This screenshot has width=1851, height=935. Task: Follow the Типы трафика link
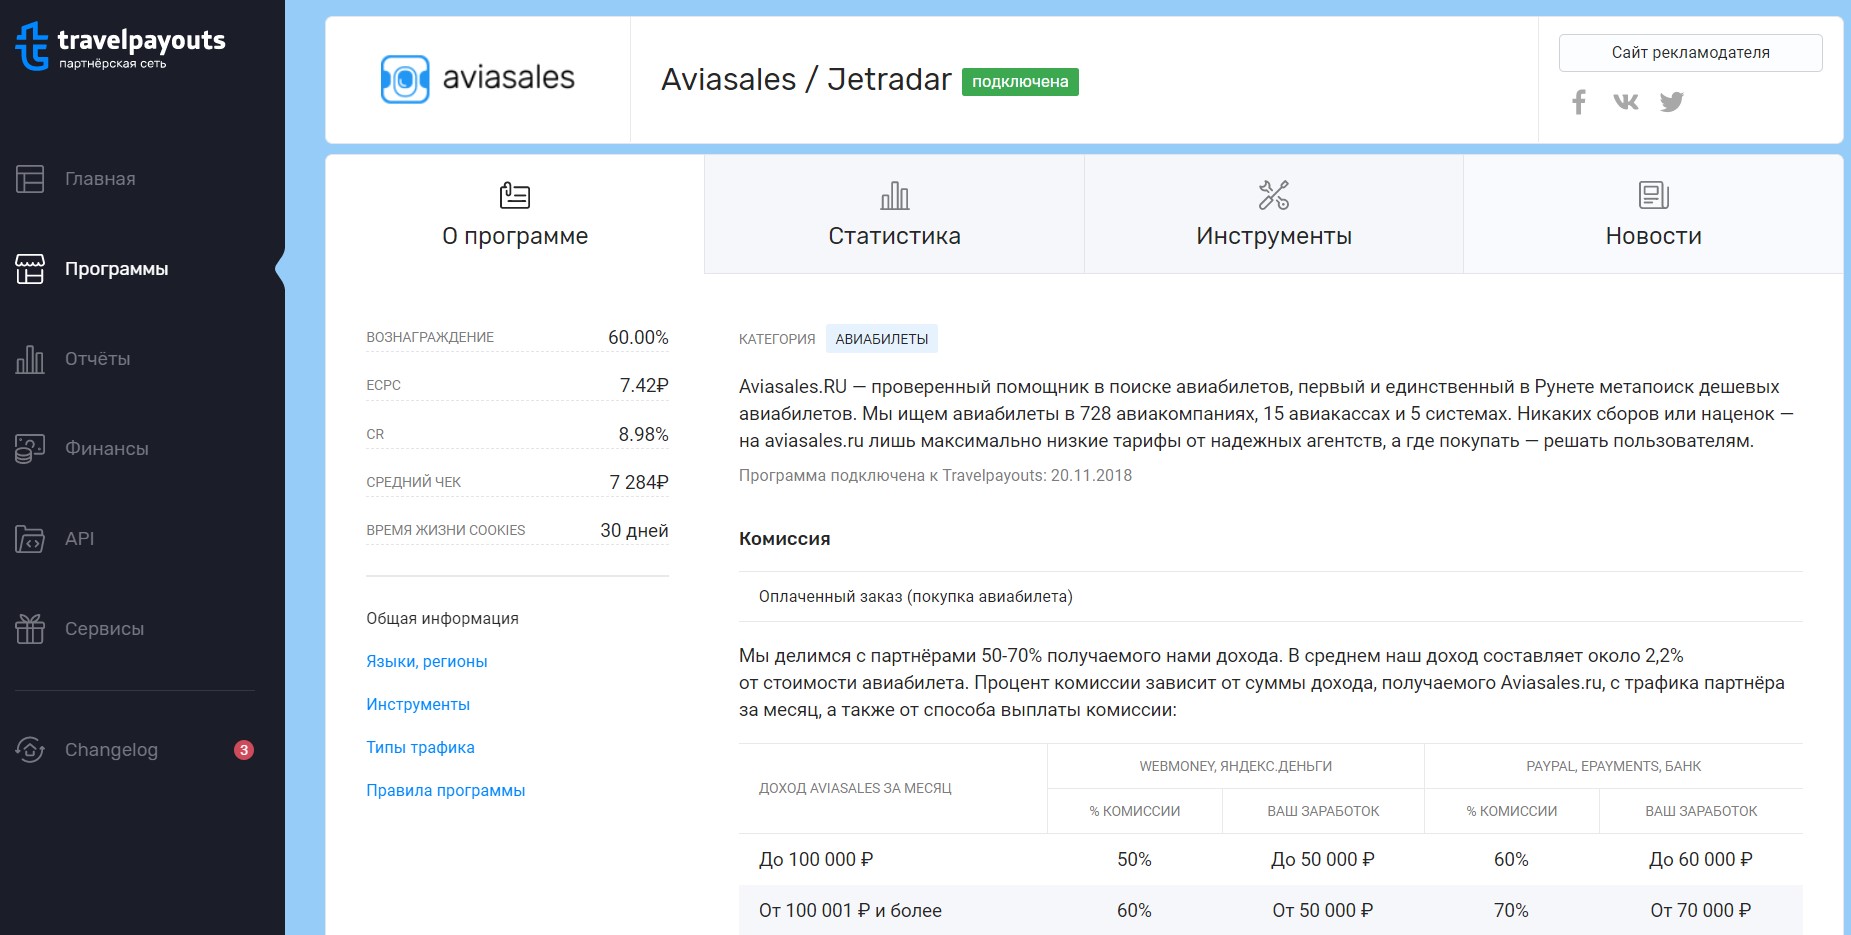tap(420, 748)
